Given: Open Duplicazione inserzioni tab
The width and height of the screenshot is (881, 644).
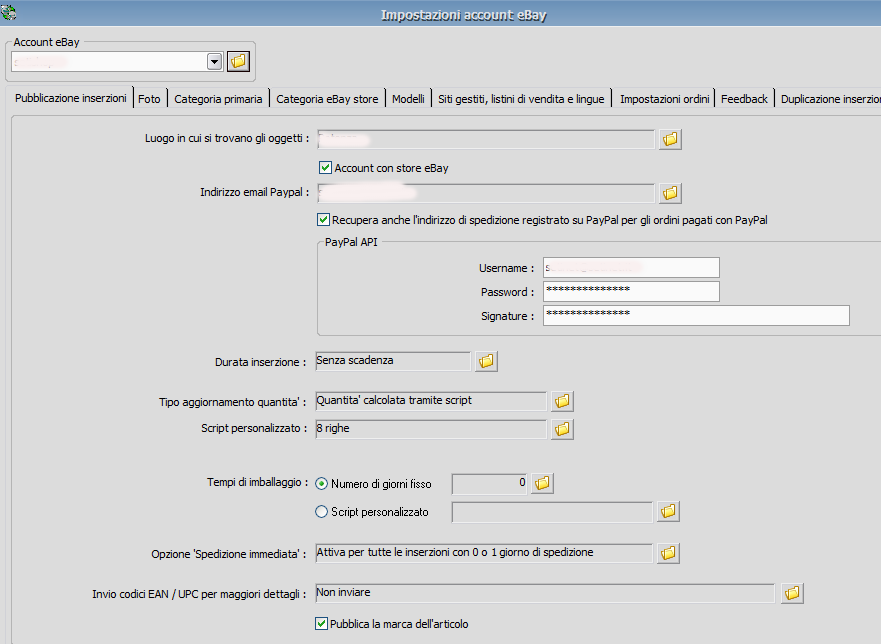Looking at the screenshot, I should [x=829, y=99].
